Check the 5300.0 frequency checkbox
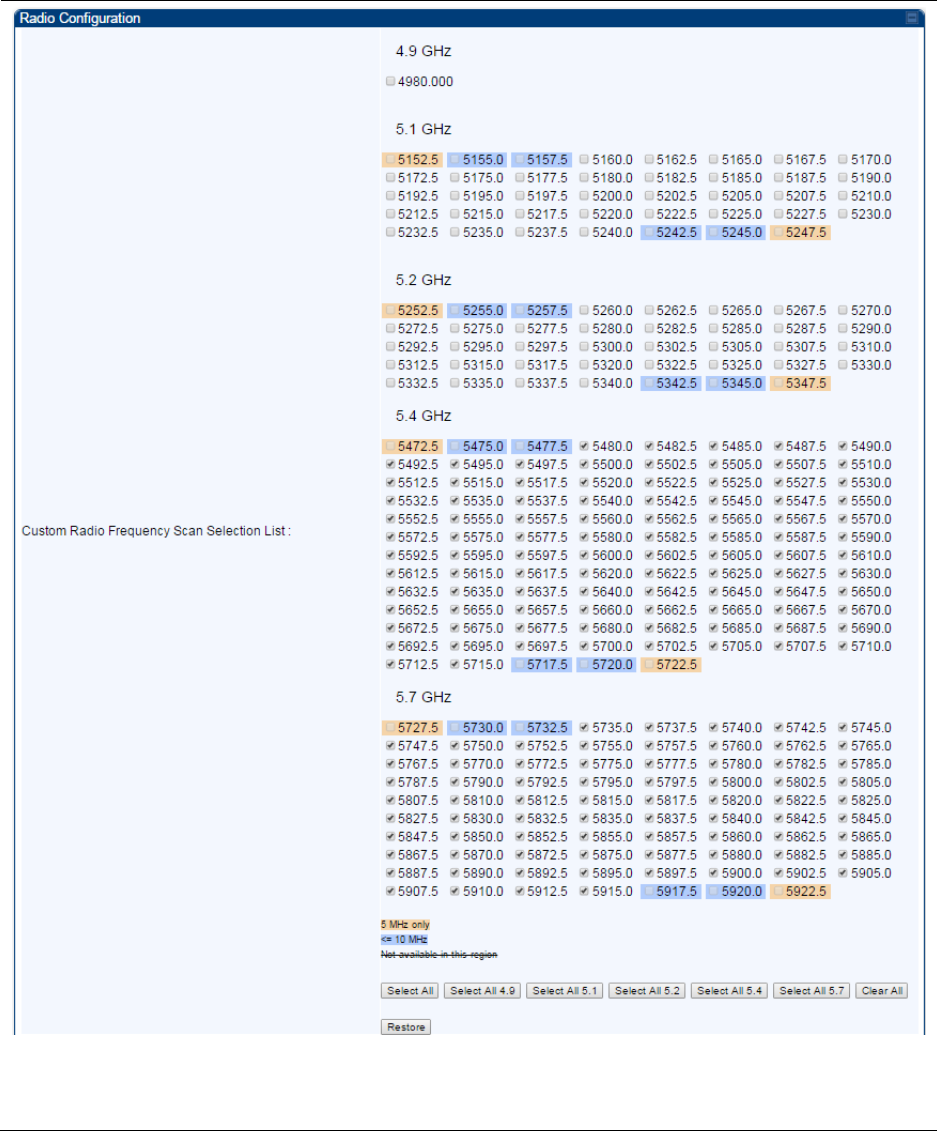 [x=584, y=346]
